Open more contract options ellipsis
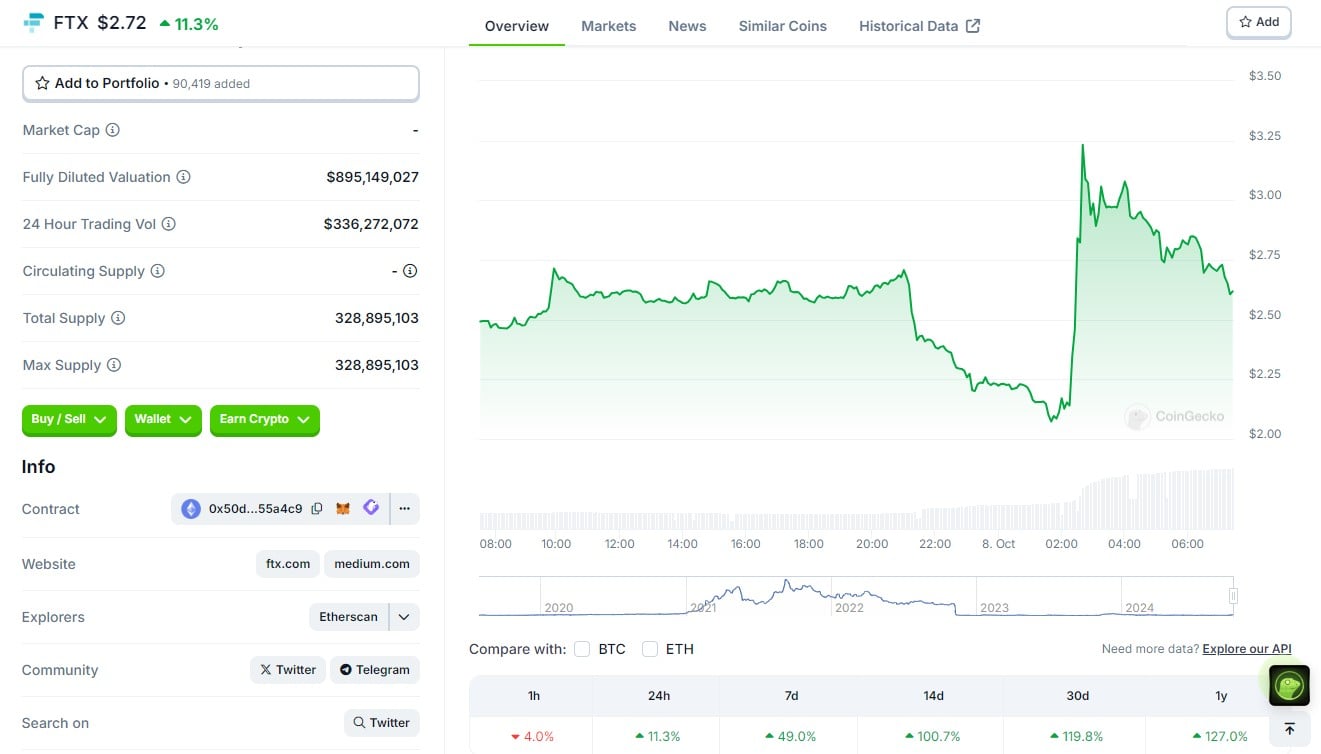Image resolution: width=1321 pixels, height=754 pixels. coord(404,509)
